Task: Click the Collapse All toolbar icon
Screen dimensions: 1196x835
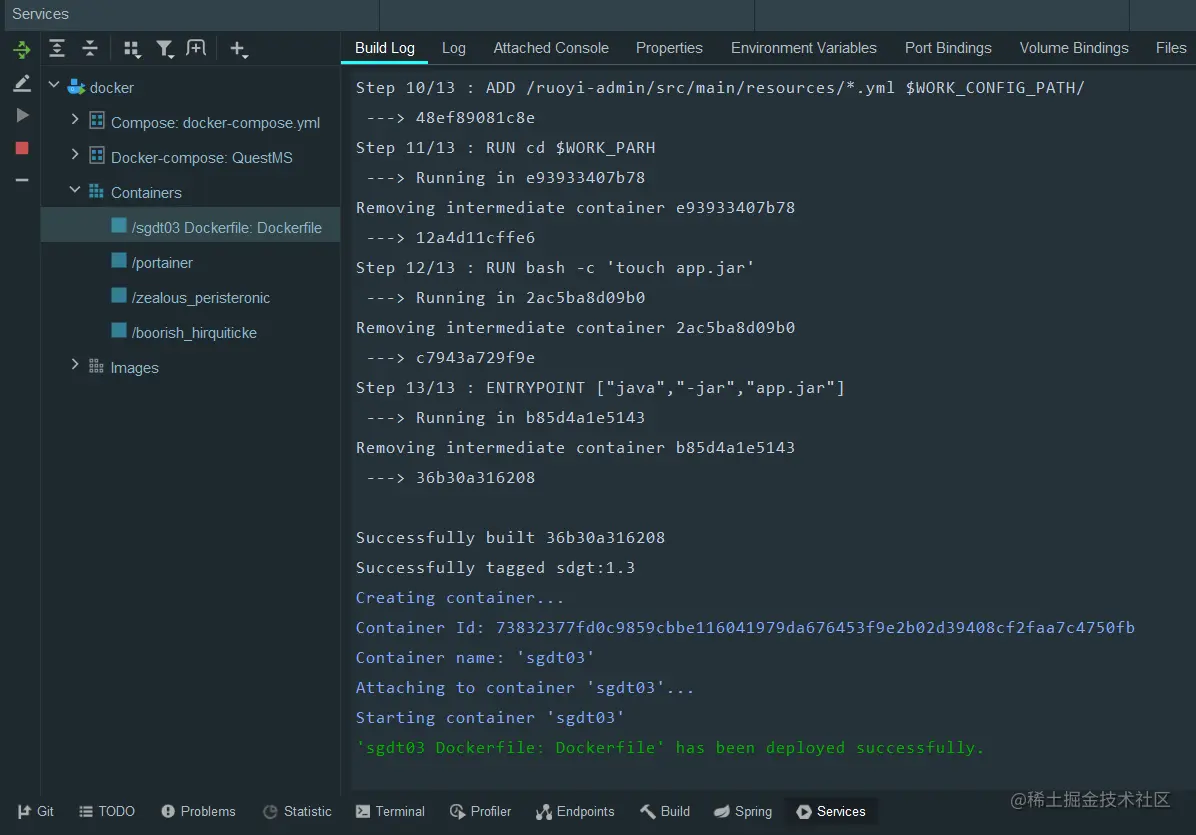Action: (89, 49)
